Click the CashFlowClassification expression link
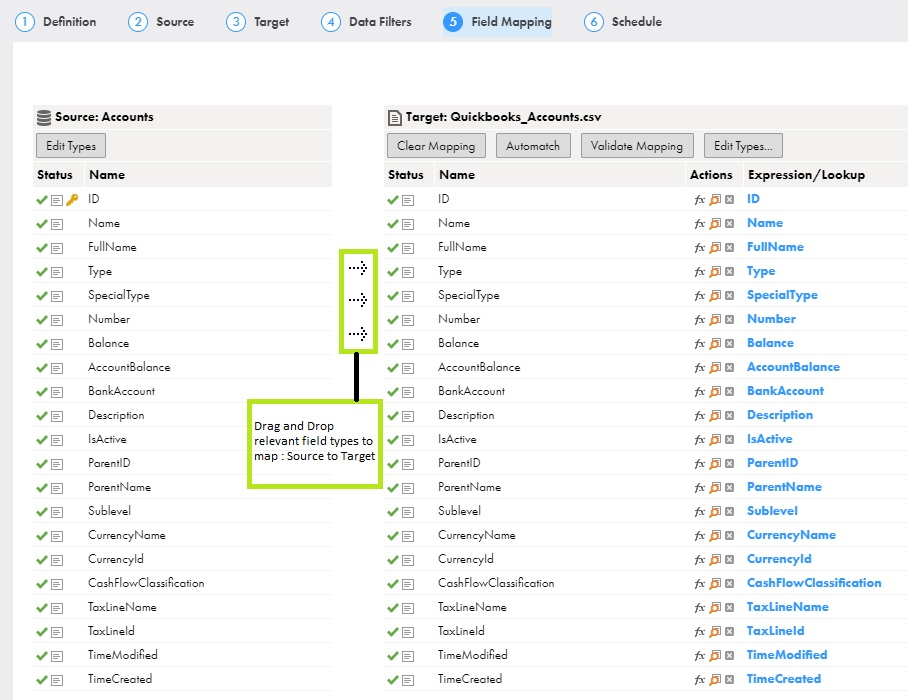 [814, 583]
